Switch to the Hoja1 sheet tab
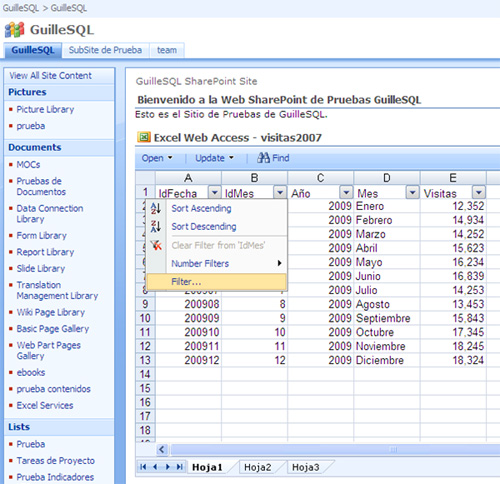This screenshot has height=484, width=500. click(207, 467)
